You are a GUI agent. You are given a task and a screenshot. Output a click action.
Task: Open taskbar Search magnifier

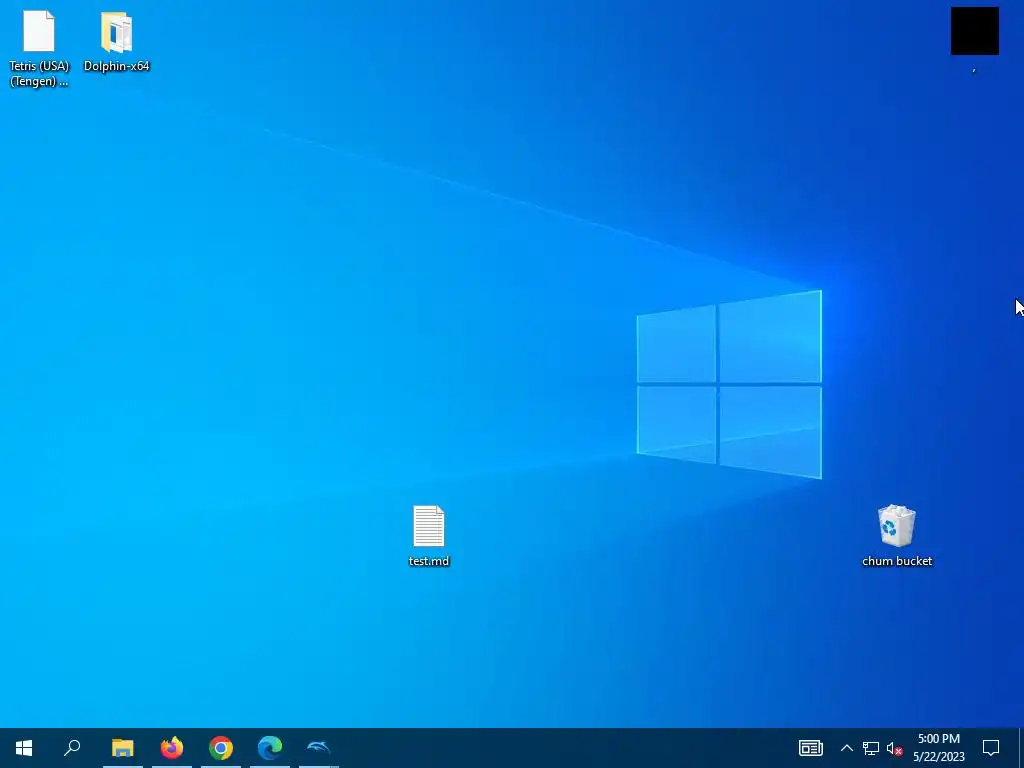point(72,748)
